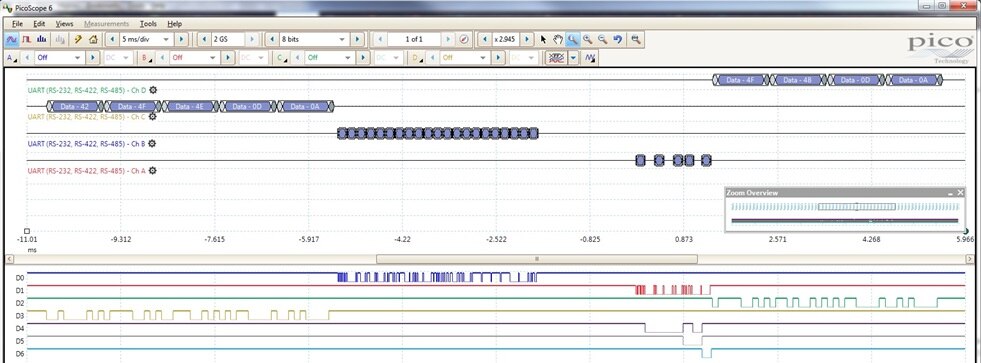
Task: Select Scope mode waveform icon
Action: pyautogui.click(x=11, y=39)
